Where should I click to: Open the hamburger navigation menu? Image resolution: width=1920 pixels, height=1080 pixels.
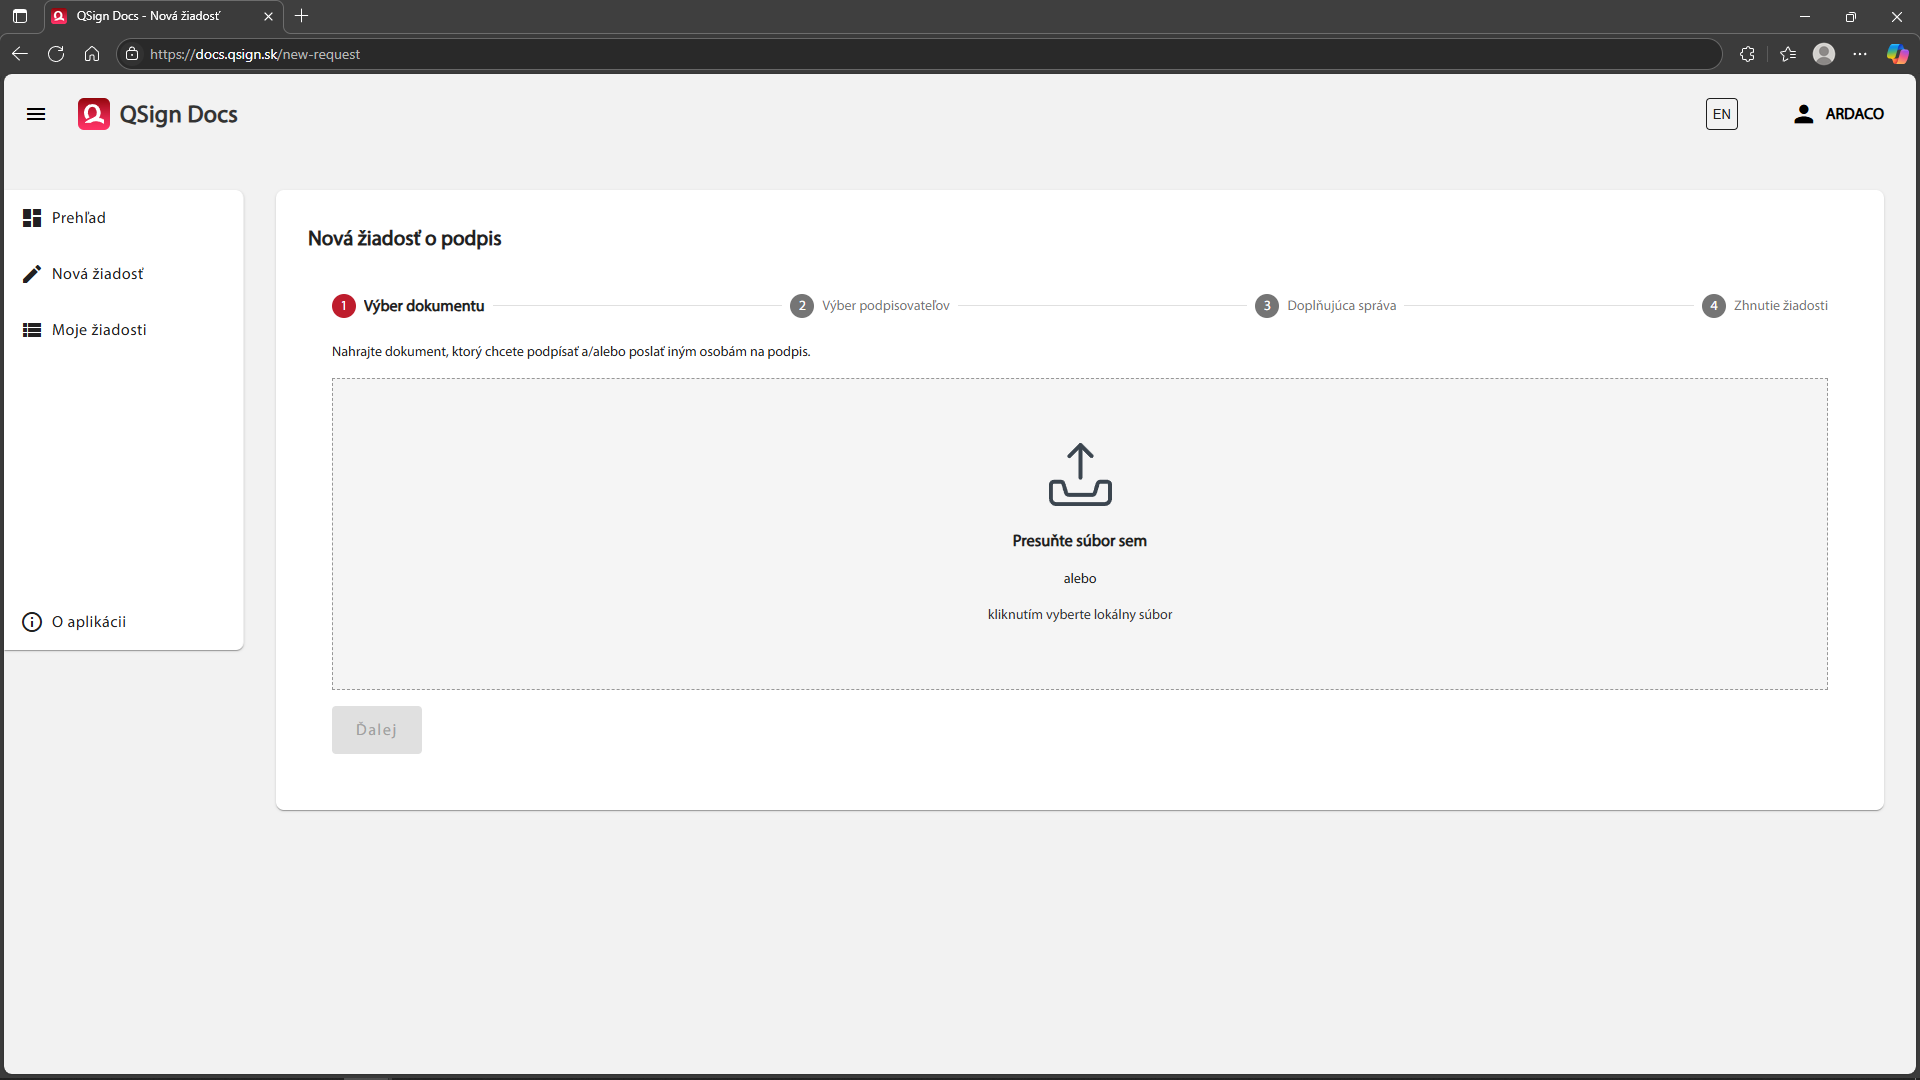[36, 114]
